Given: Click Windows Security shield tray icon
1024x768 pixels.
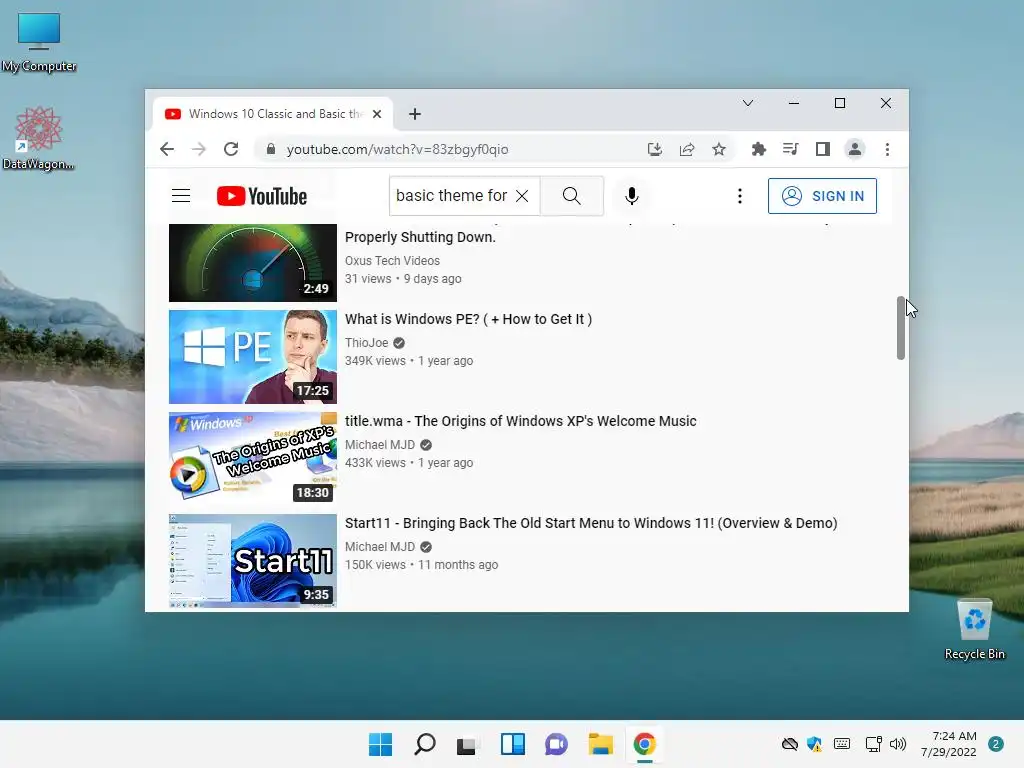Looking at the screenshot, I should coord(814,744).
